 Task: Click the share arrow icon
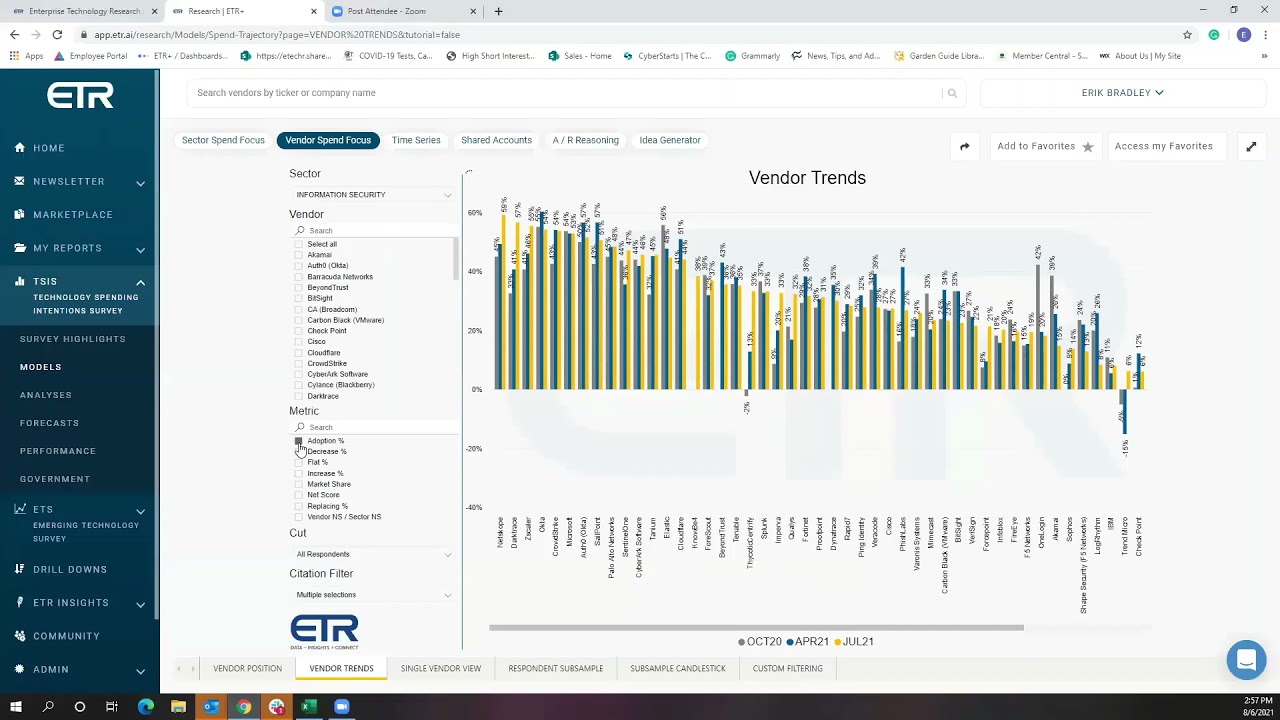(964, 146)
